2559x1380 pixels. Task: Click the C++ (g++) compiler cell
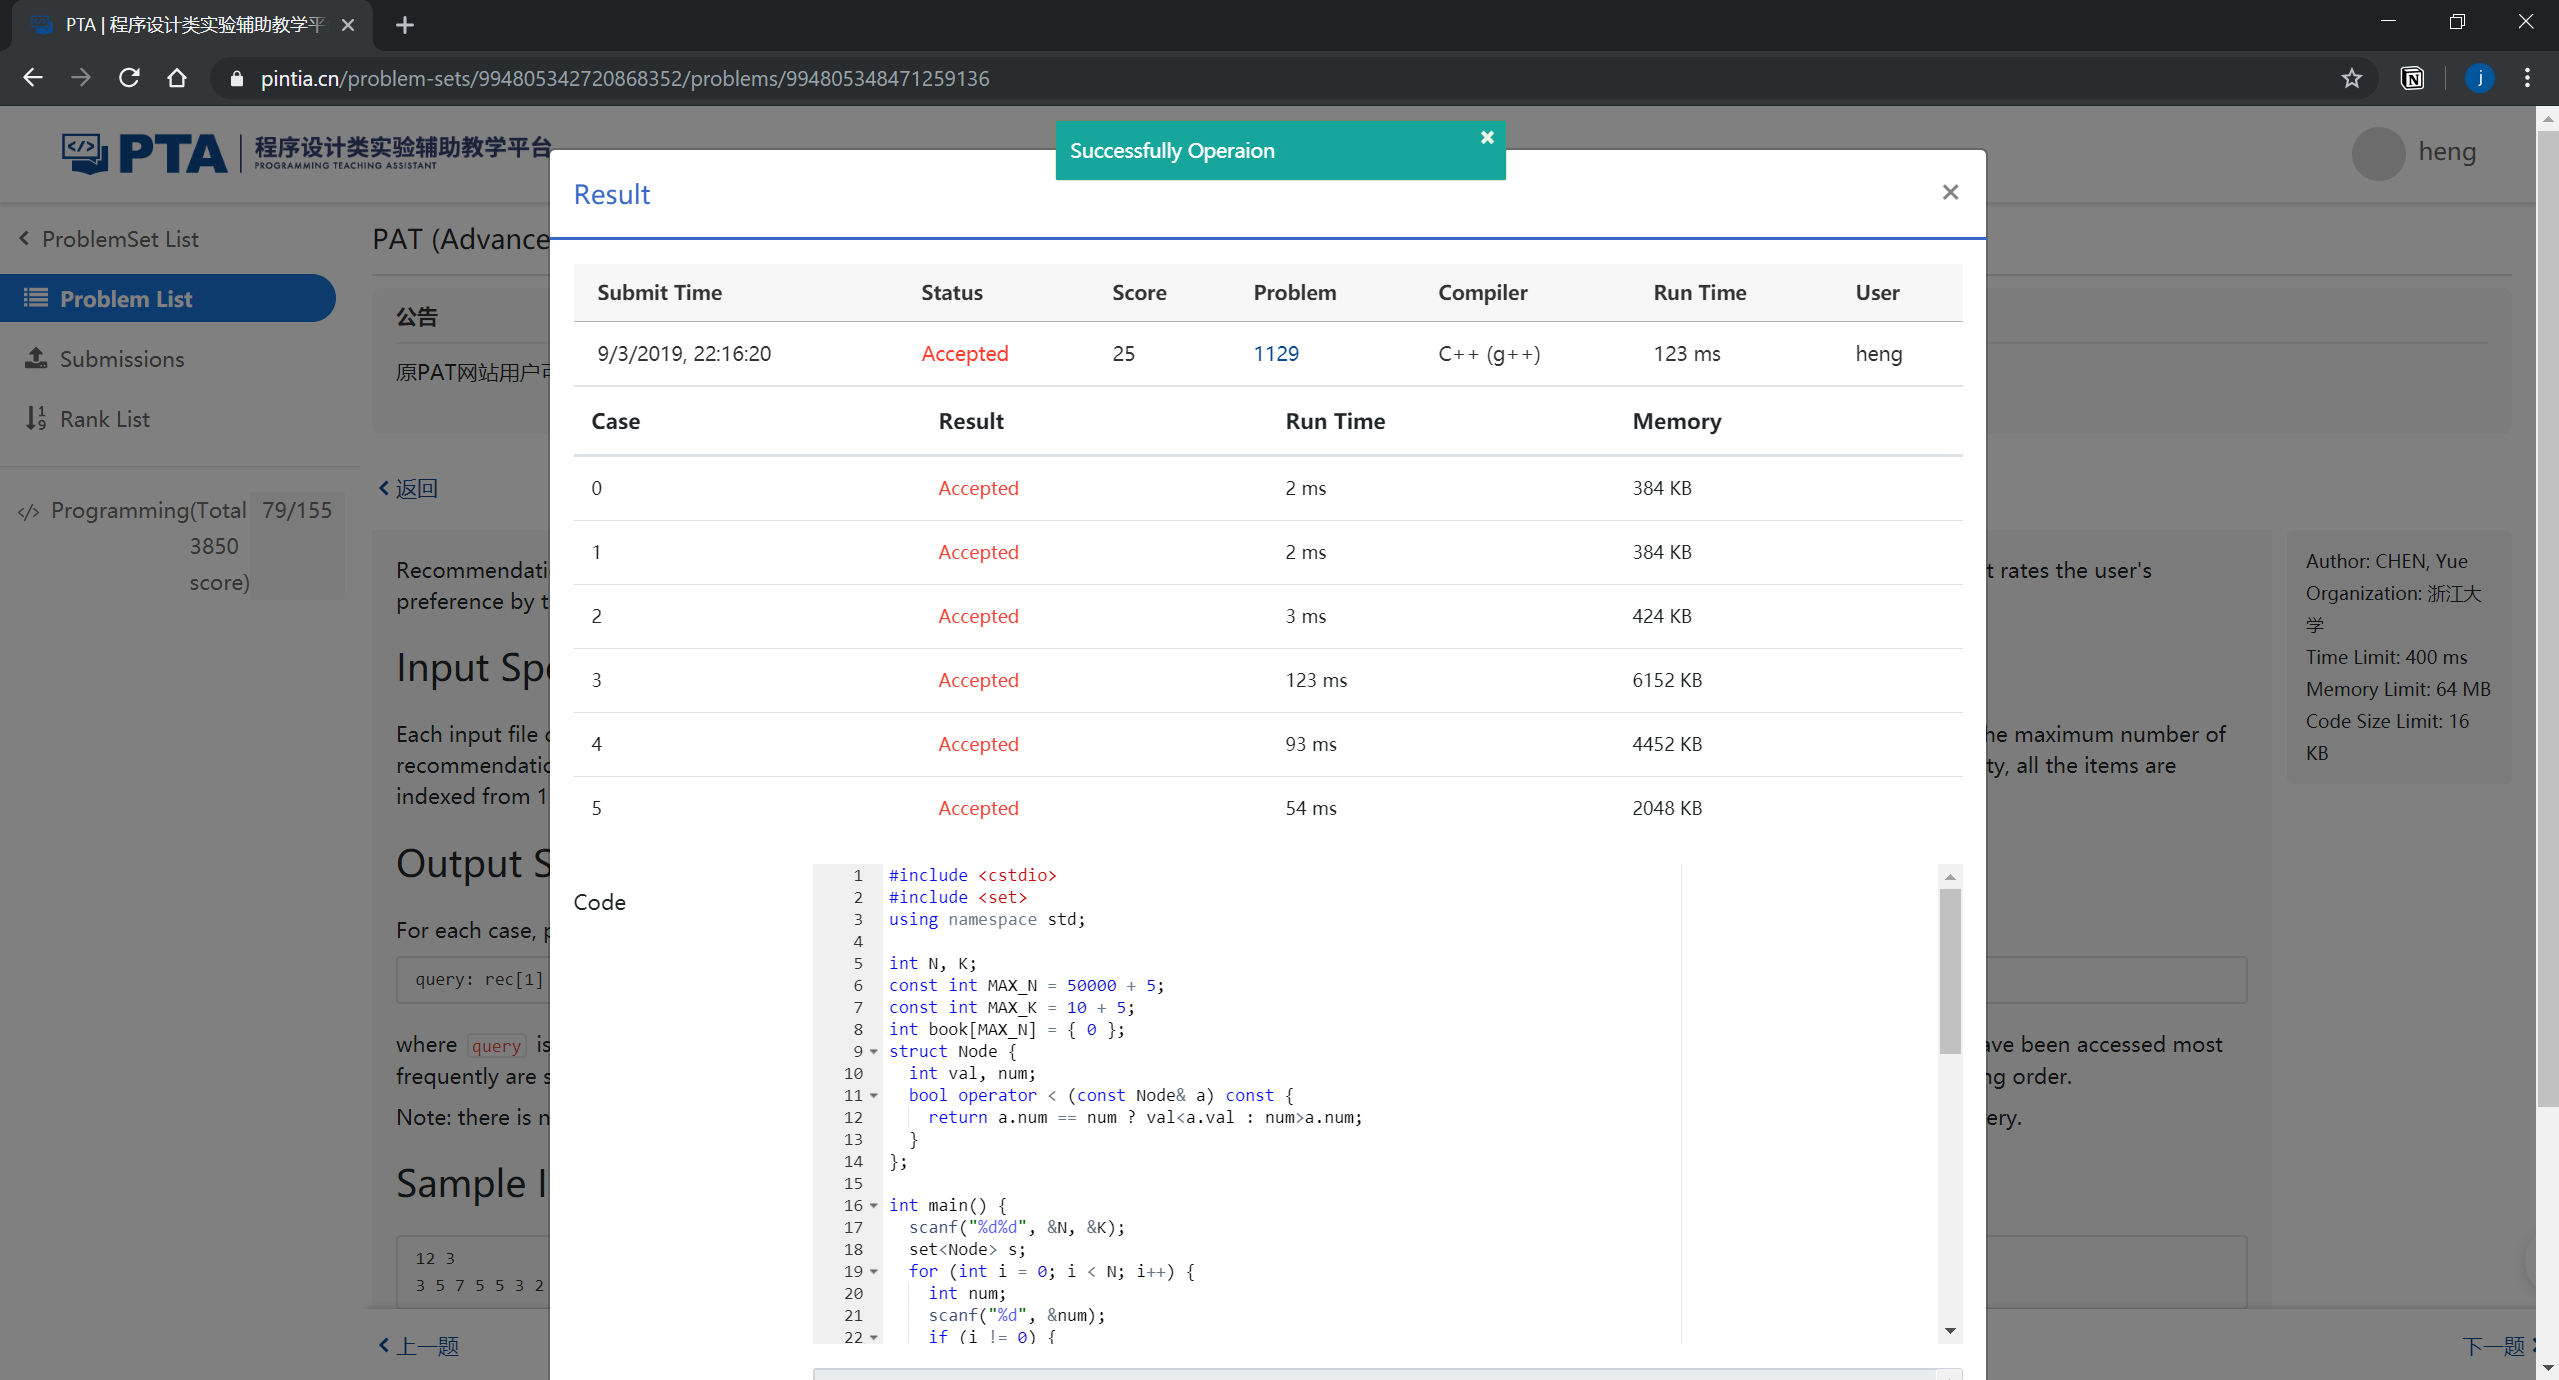(x=1488, y=353)
